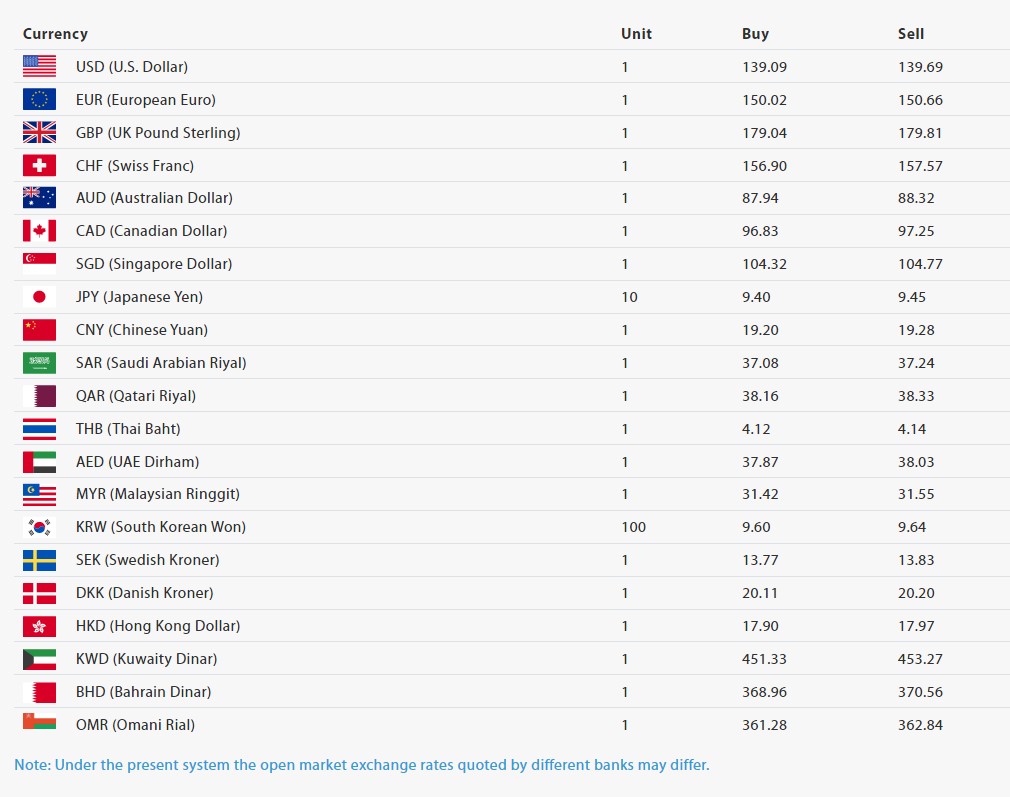Click the Japanese flag icon
Screen dimensions: 1010x797
coord(39,297)
